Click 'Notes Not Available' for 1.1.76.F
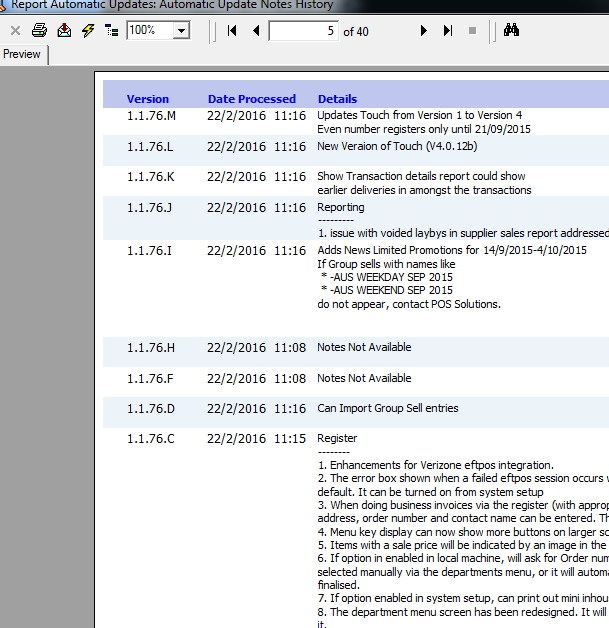The height and width of the screenshot is (628, 609). 364,378
